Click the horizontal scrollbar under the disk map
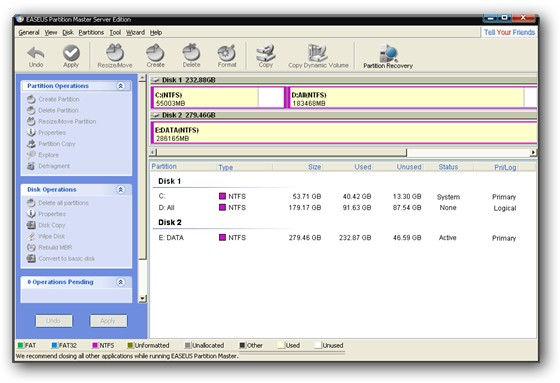The image size is (560, 383). pos(343,153)
